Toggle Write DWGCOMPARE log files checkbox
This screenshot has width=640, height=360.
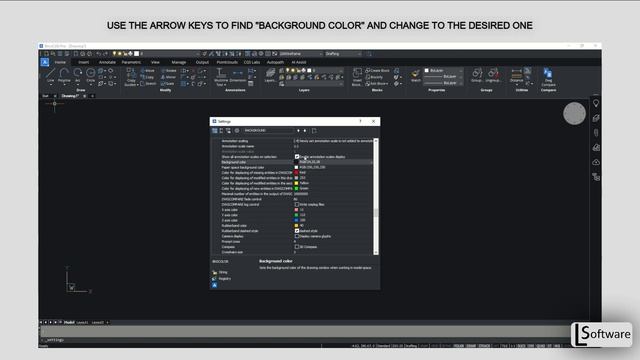click(297, 204)
